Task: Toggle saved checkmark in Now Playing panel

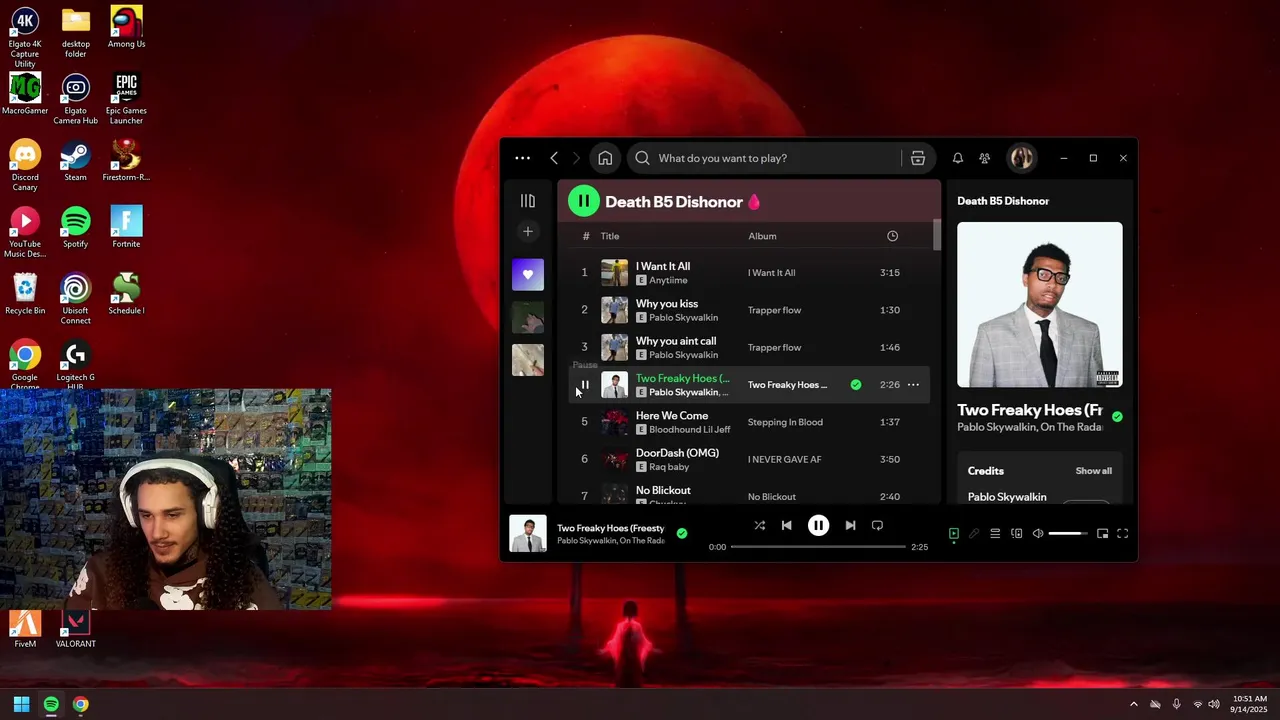Action: 1117,417
